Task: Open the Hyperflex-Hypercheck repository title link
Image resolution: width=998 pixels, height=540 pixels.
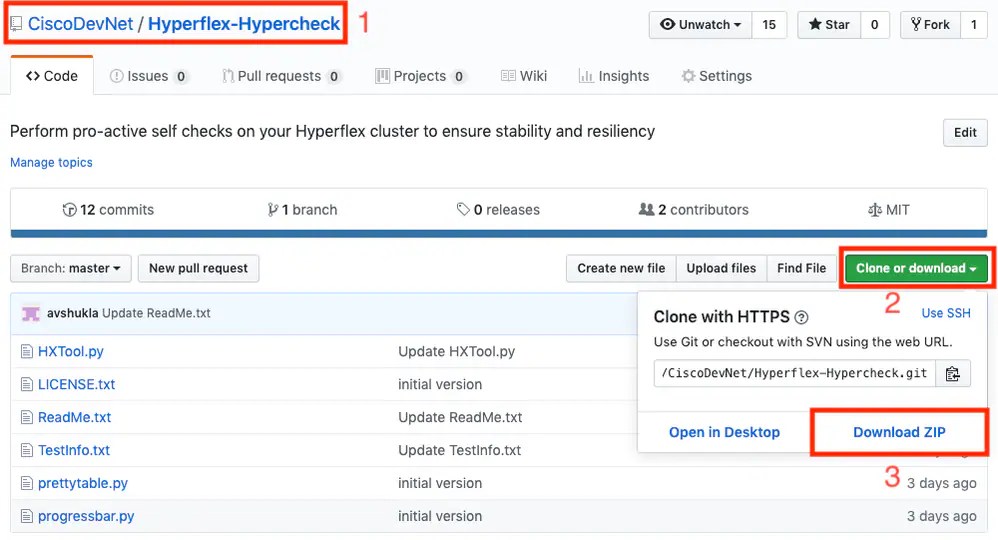Action: [244, 24]
